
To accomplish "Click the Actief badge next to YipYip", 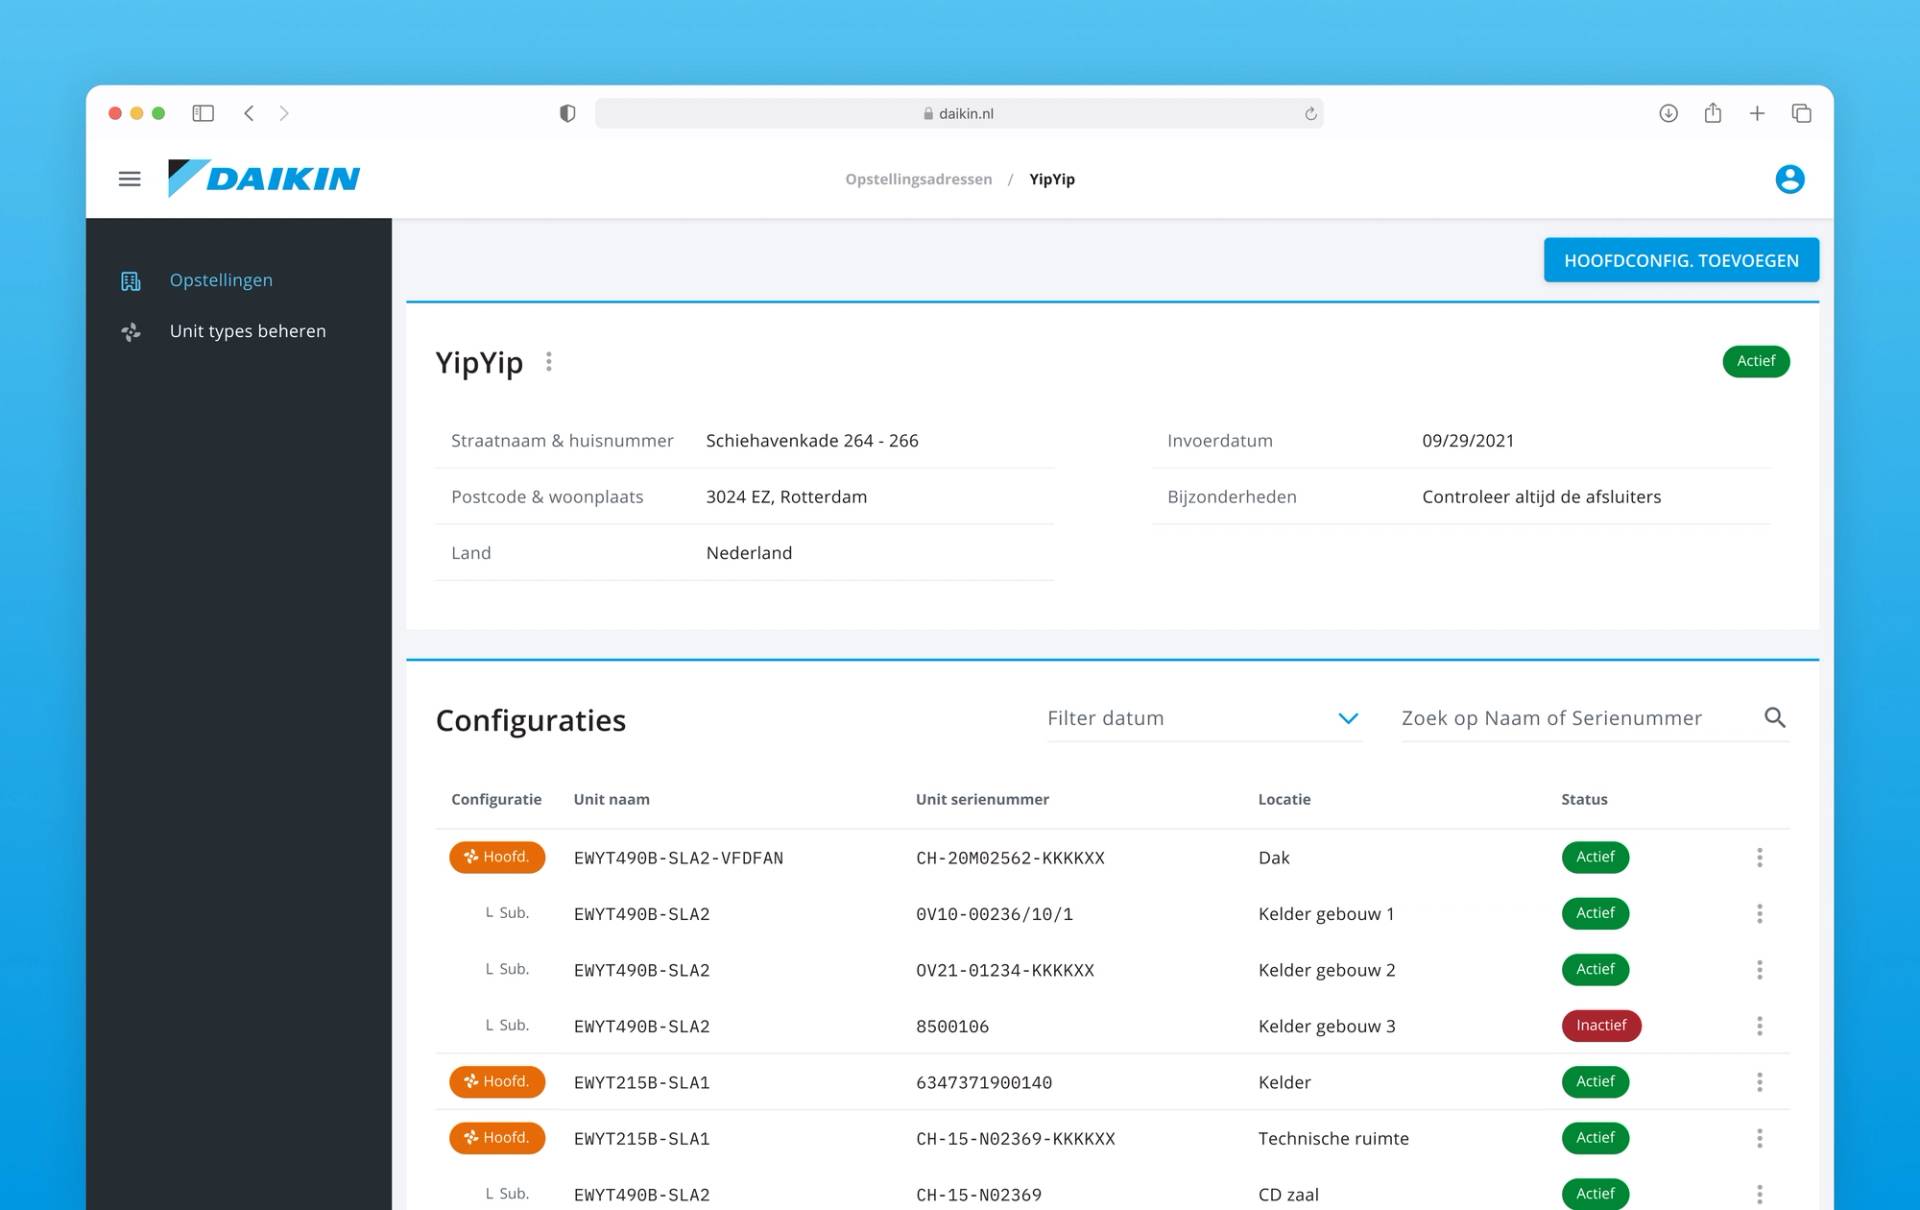I will point(1755,361).
